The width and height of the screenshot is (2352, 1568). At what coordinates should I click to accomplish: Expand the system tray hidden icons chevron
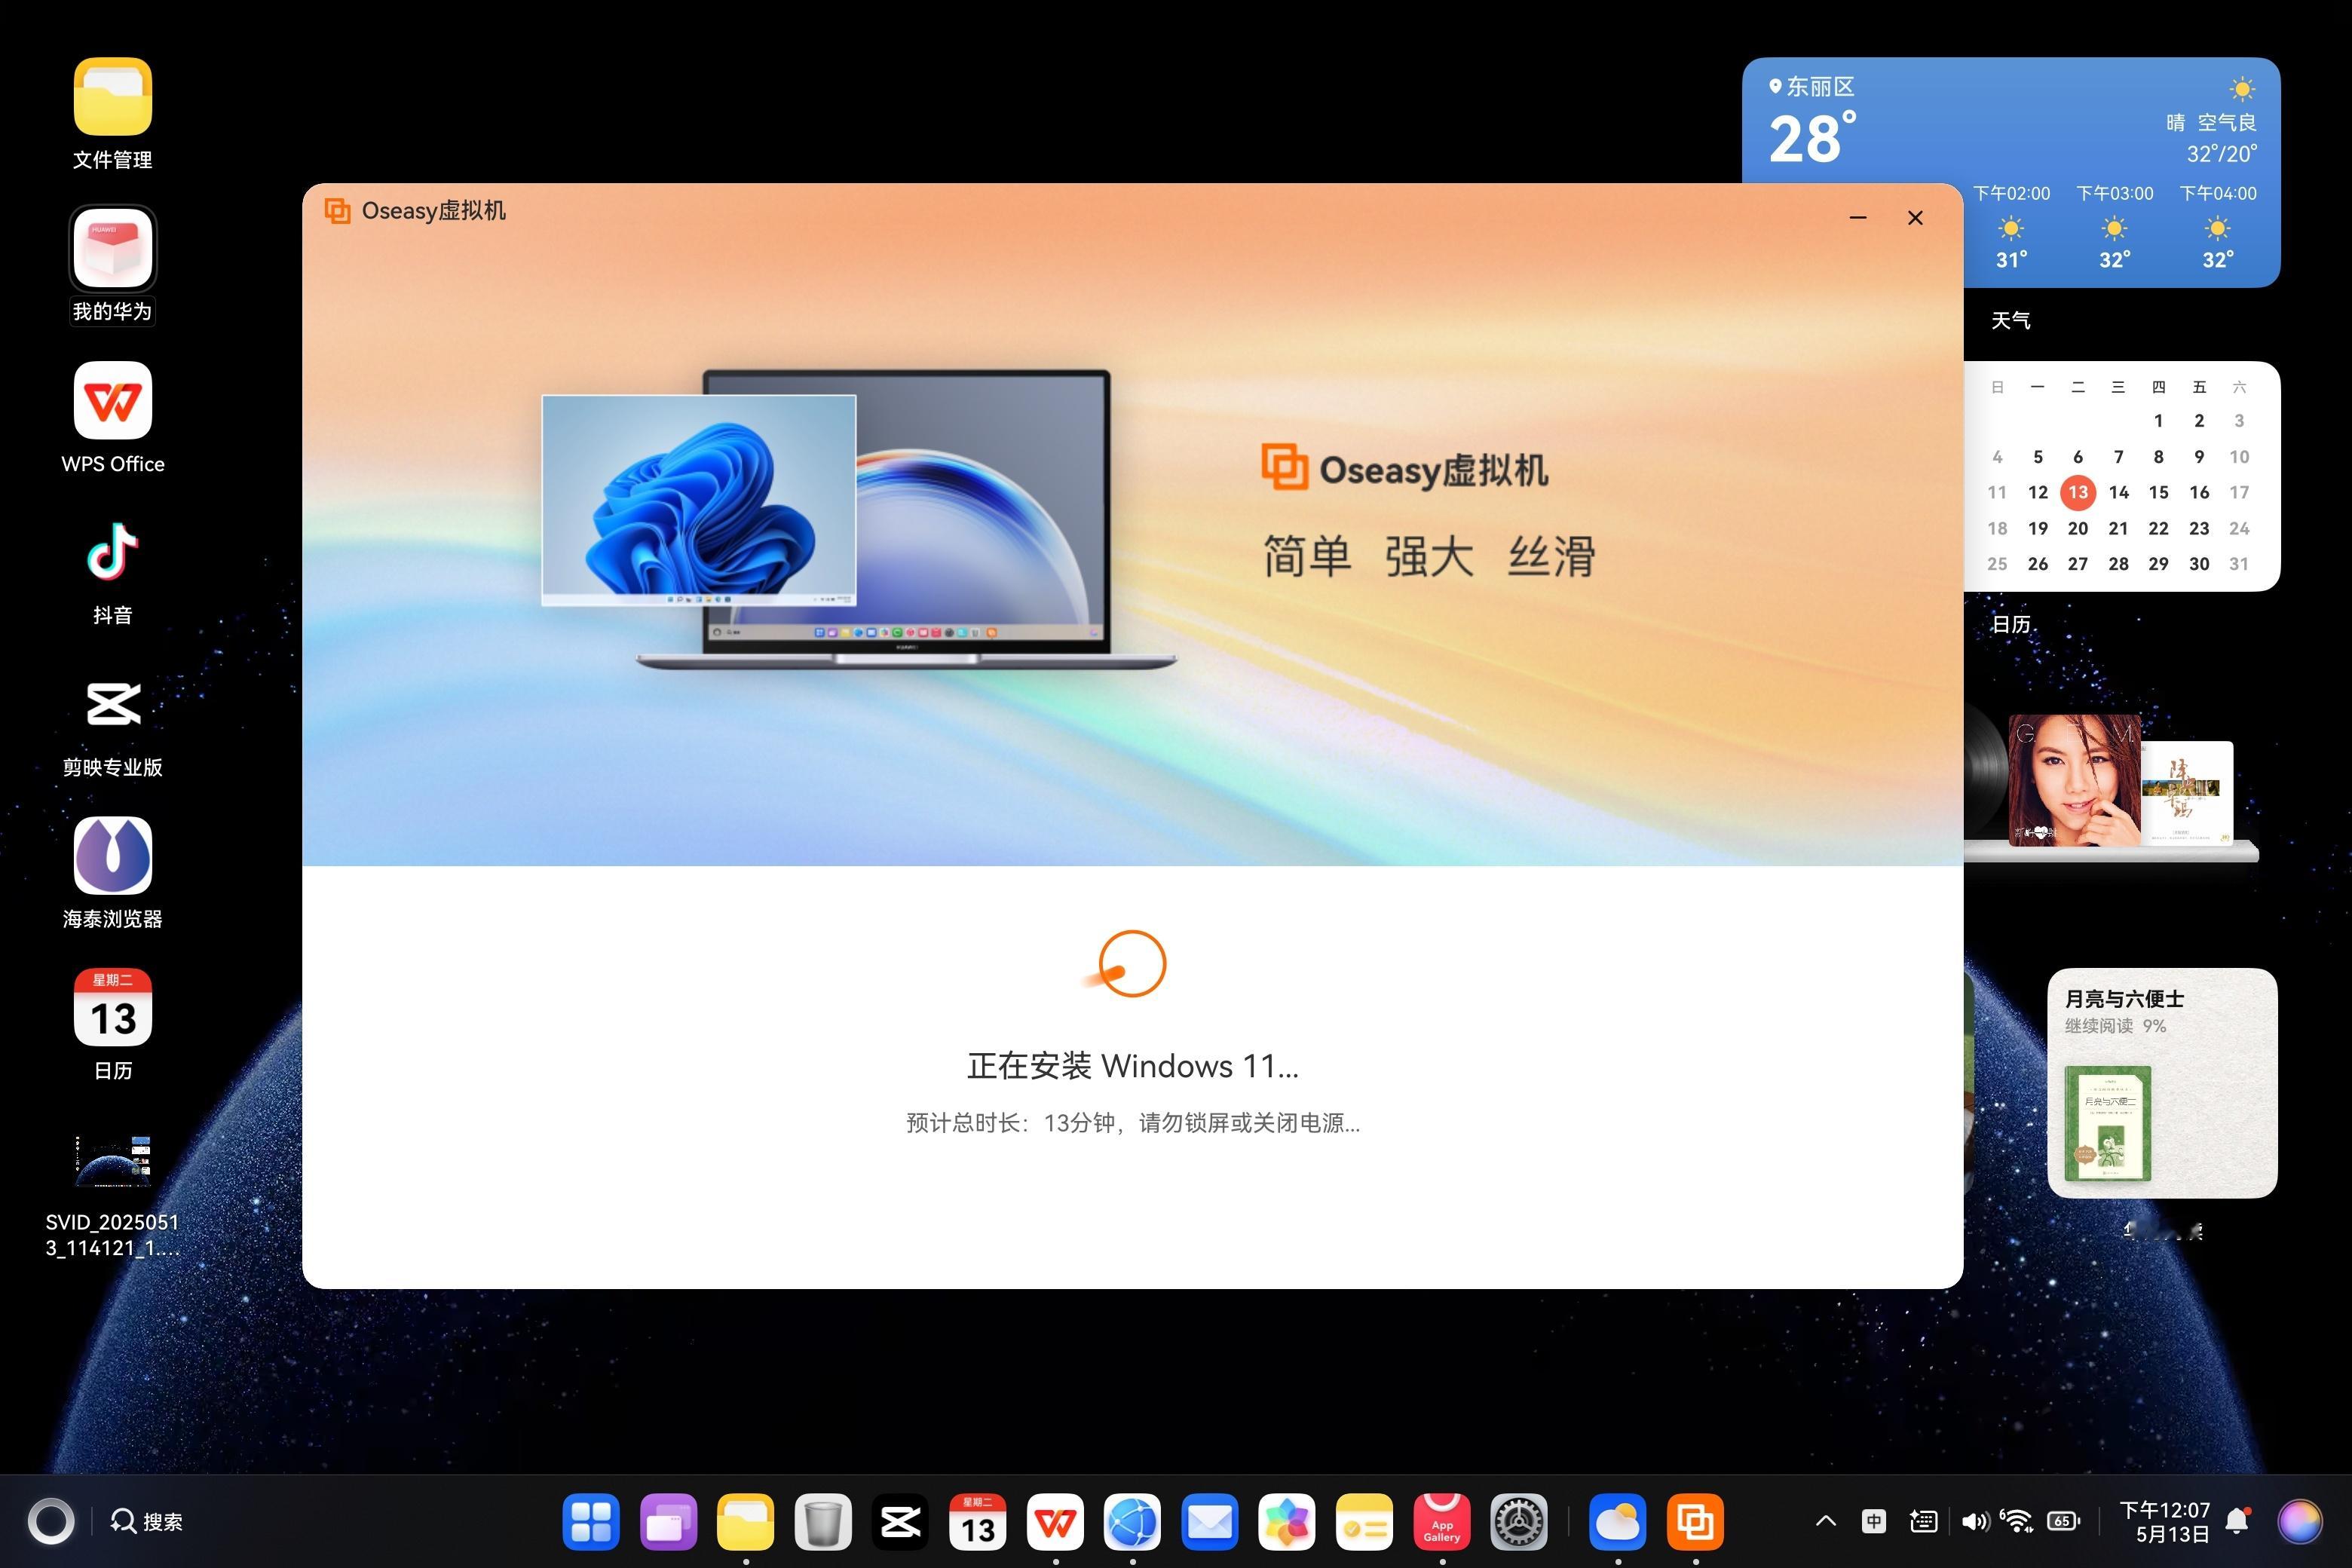pos(1825,1521)
